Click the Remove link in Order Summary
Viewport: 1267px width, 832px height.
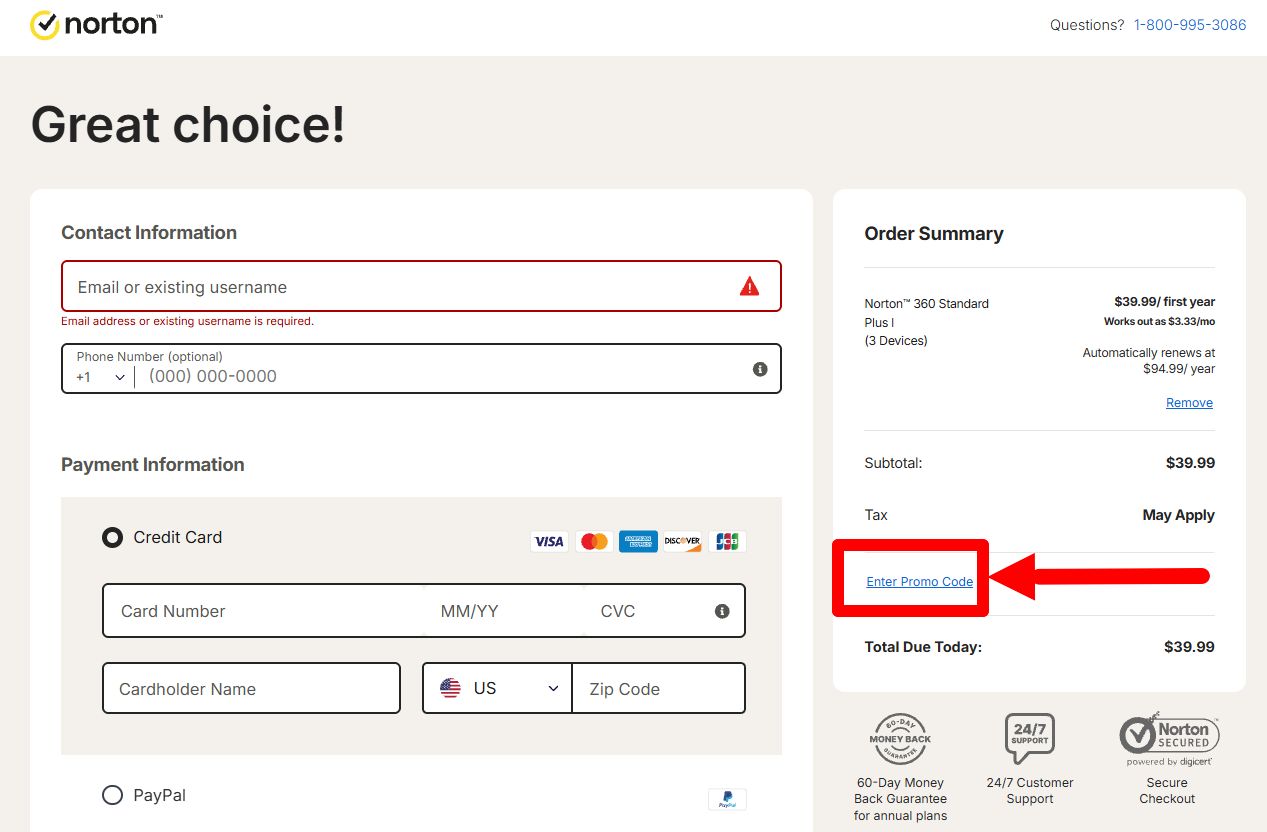(x=1189, y=403)
